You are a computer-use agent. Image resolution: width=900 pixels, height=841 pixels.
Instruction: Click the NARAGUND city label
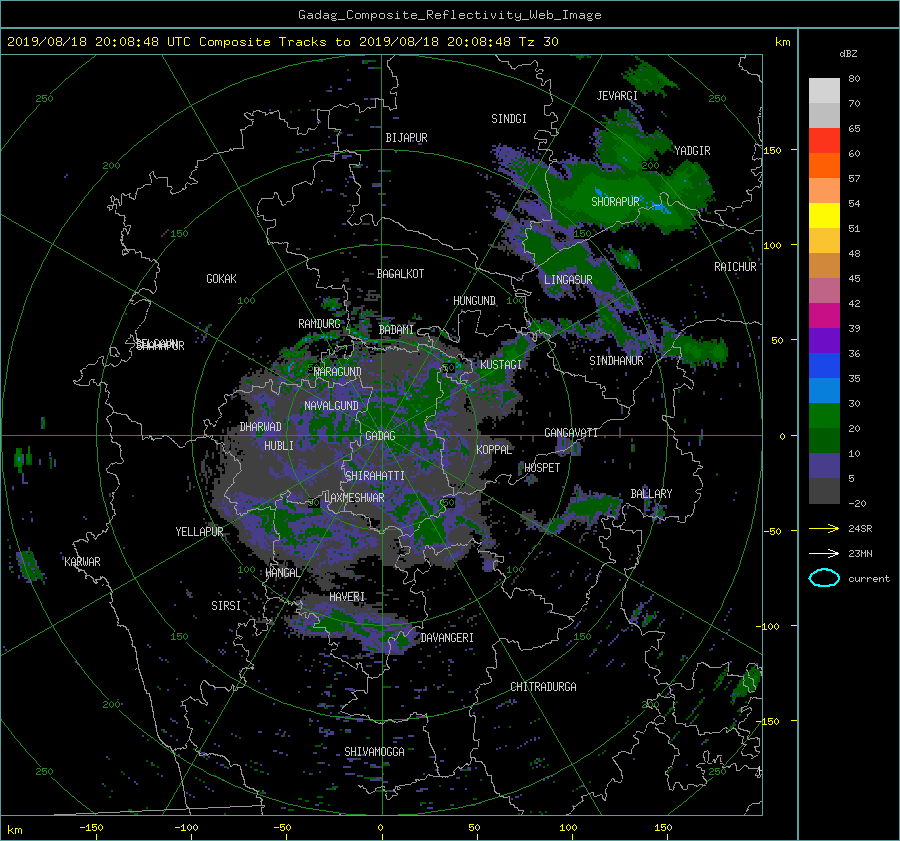coord(337,371)
